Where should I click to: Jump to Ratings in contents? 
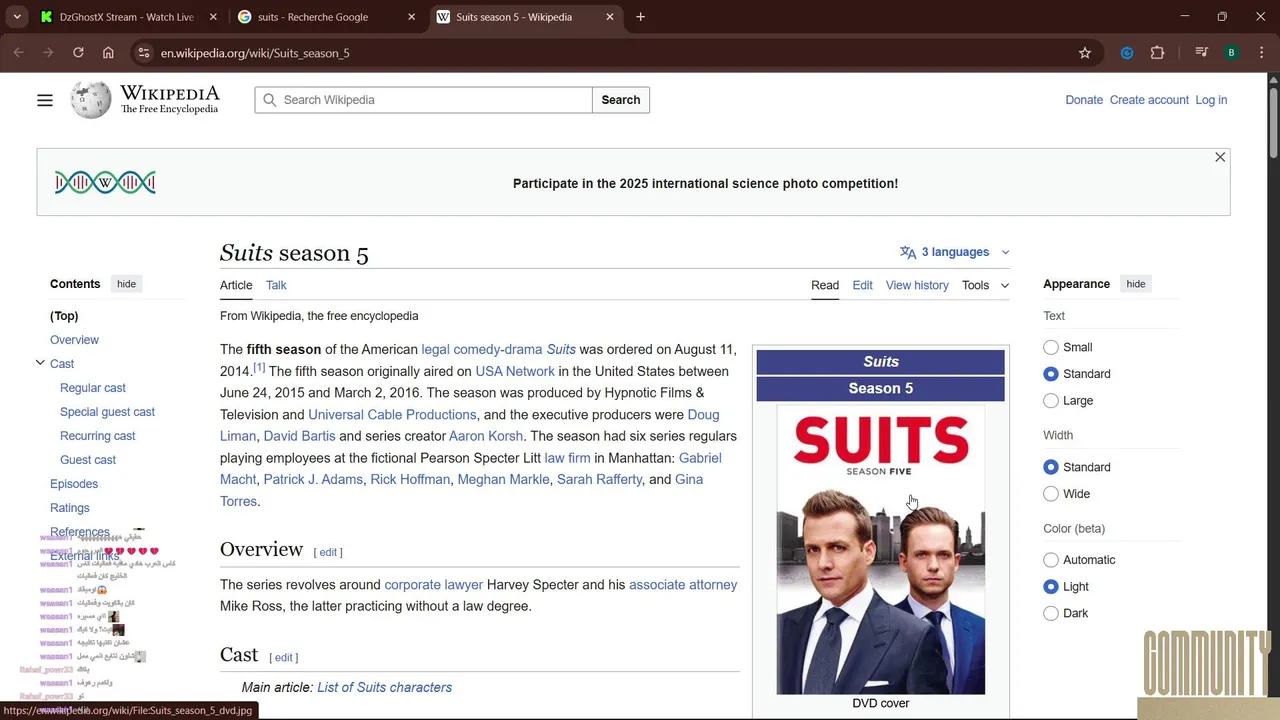(x=70, y=508)
